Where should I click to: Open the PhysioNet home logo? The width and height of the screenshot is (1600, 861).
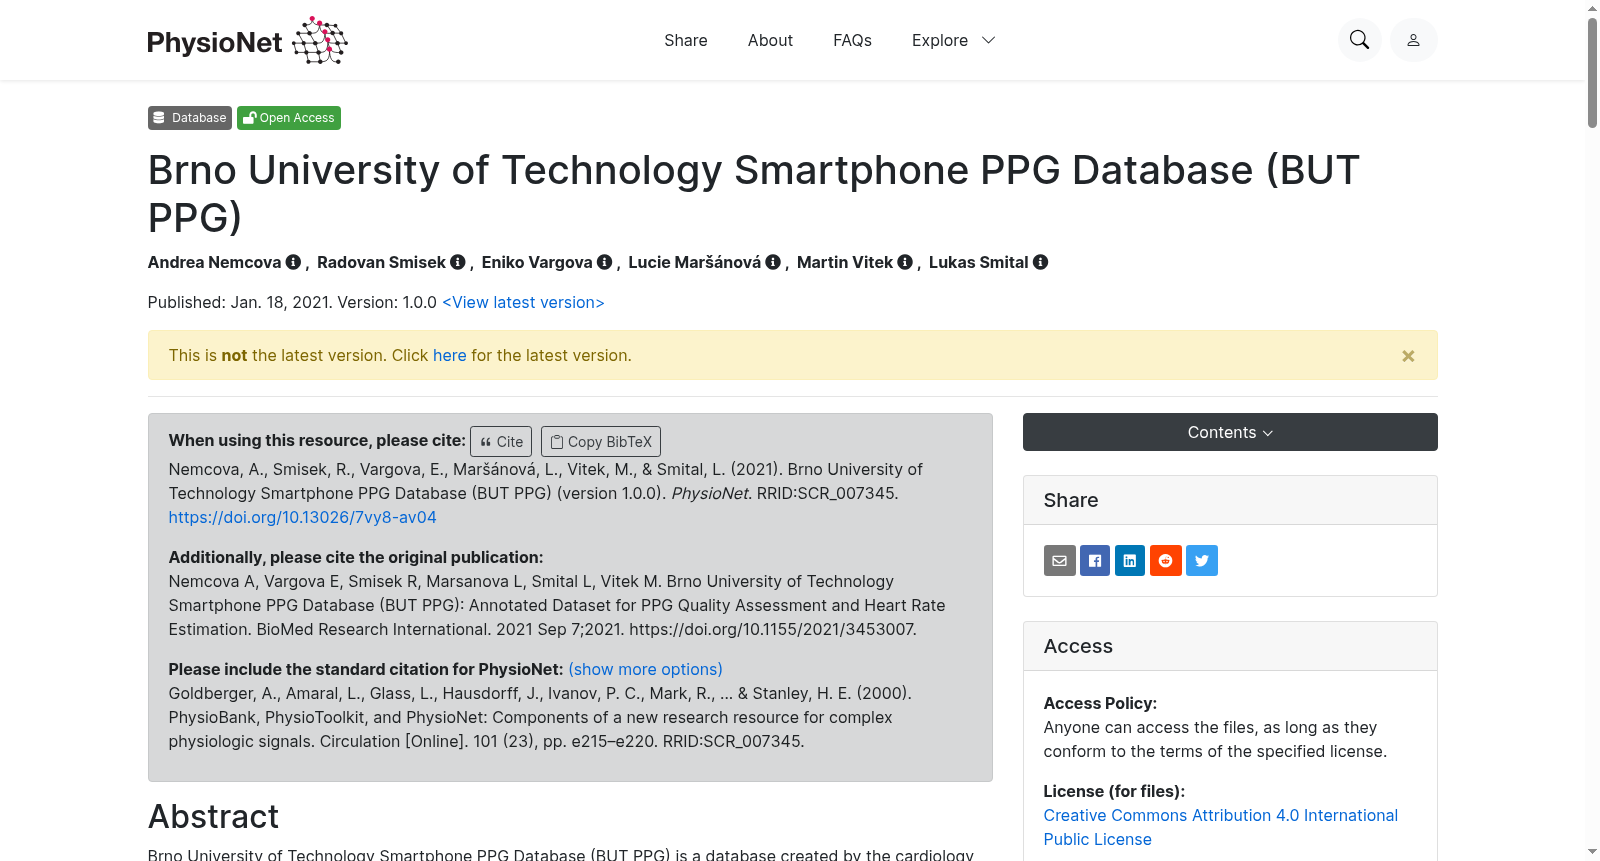(x=247, y=40)
